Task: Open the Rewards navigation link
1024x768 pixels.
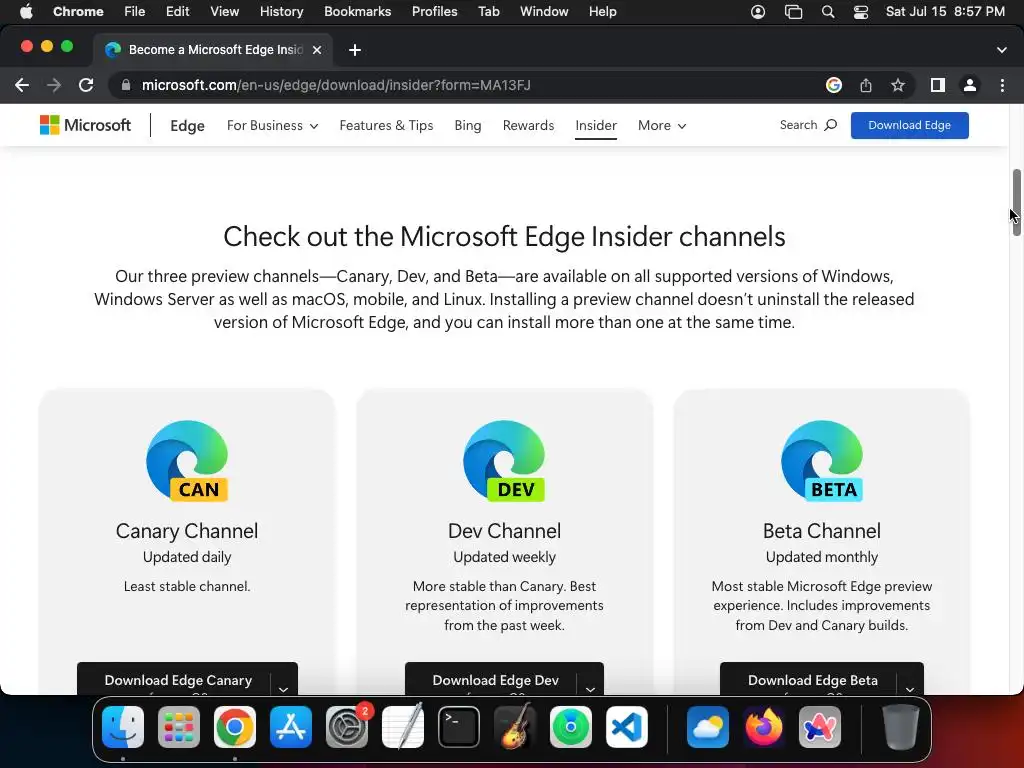Action: pos(528,125)
